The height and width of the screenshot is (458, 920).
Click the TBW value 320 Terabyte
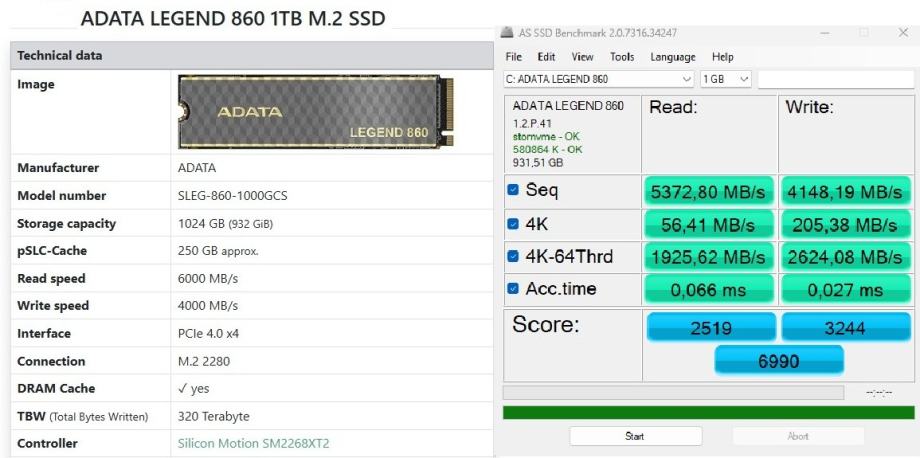coord(214,416)
